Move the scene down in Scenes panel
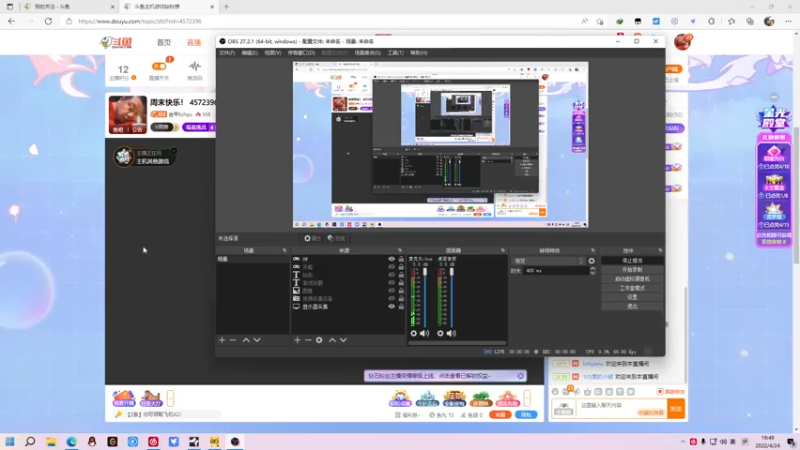The height and width of the screenshot is (450, 800). click(257, 340)
